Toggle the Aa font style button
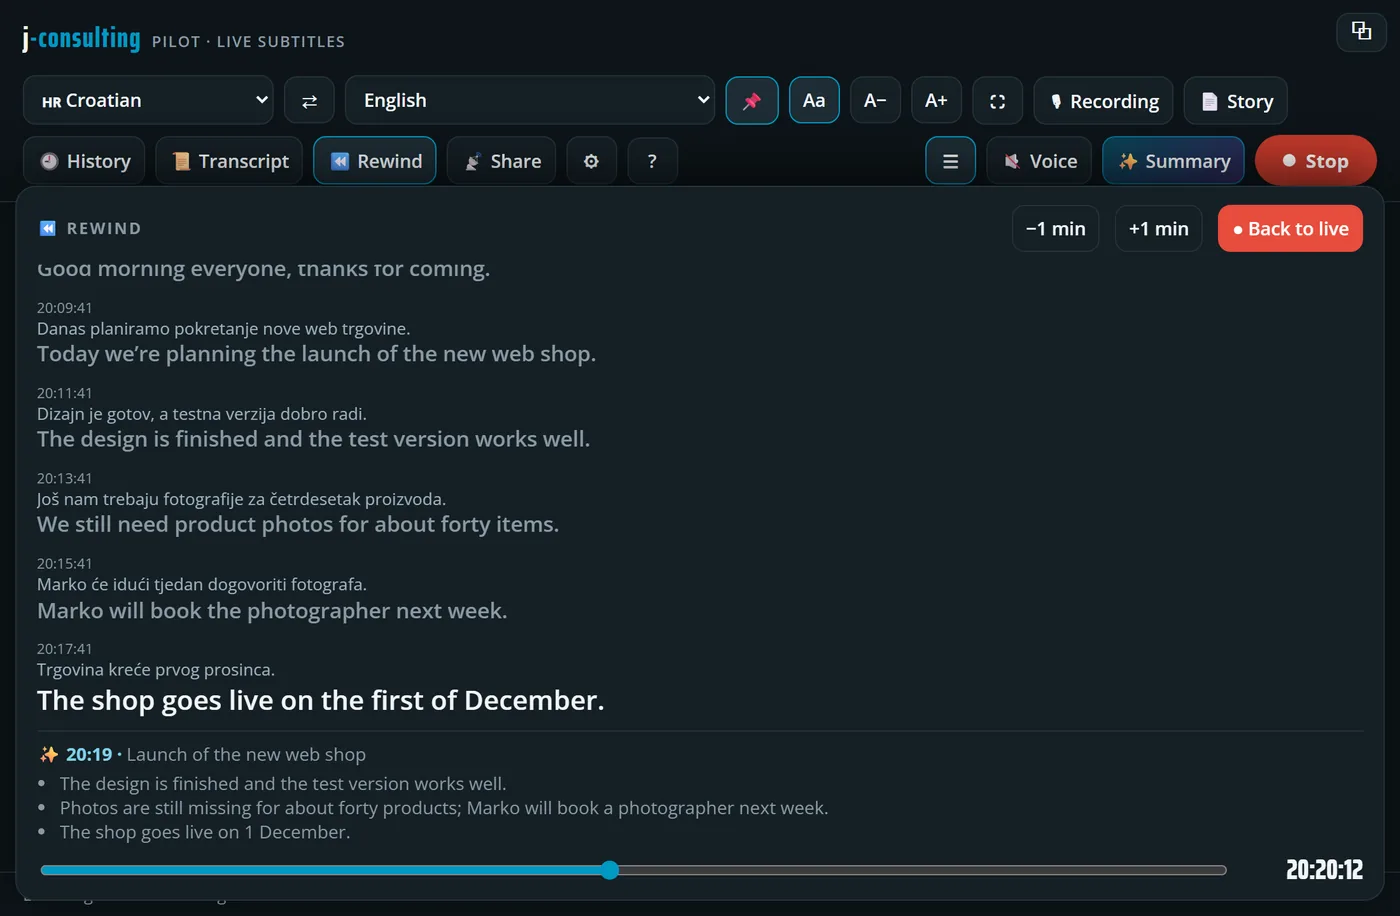 coord(814,100)
